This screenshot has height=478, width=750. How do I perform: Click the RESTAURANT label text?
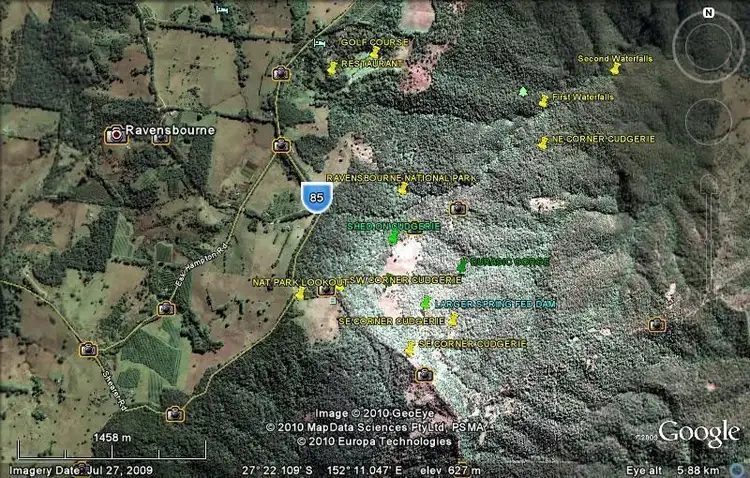[372, 63]
